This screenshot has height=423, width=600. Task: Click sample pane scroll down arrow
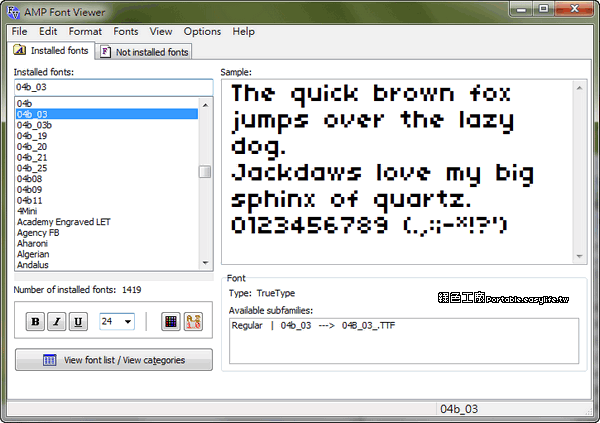pyautogui.click(x=579, y=256)
